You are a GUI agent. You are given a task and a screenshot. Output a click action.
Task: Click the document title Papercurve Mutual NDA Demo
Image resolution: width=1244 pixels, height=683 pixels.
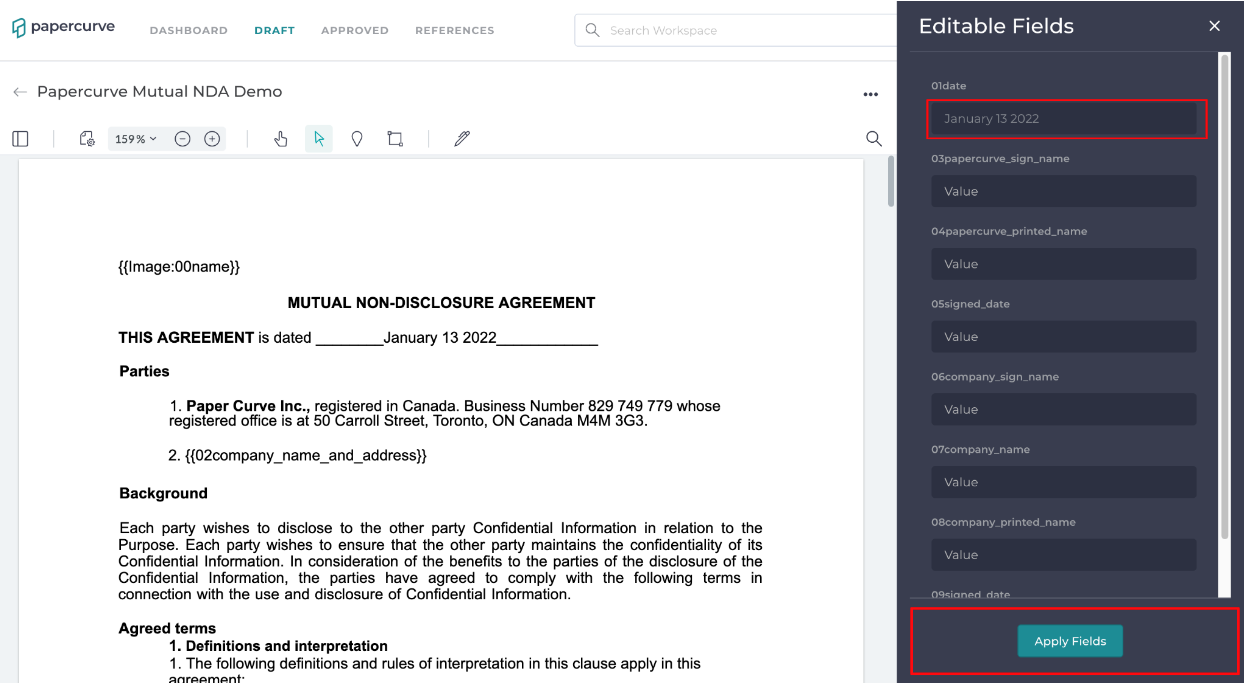pyautogui.click(x=160, y=92)
